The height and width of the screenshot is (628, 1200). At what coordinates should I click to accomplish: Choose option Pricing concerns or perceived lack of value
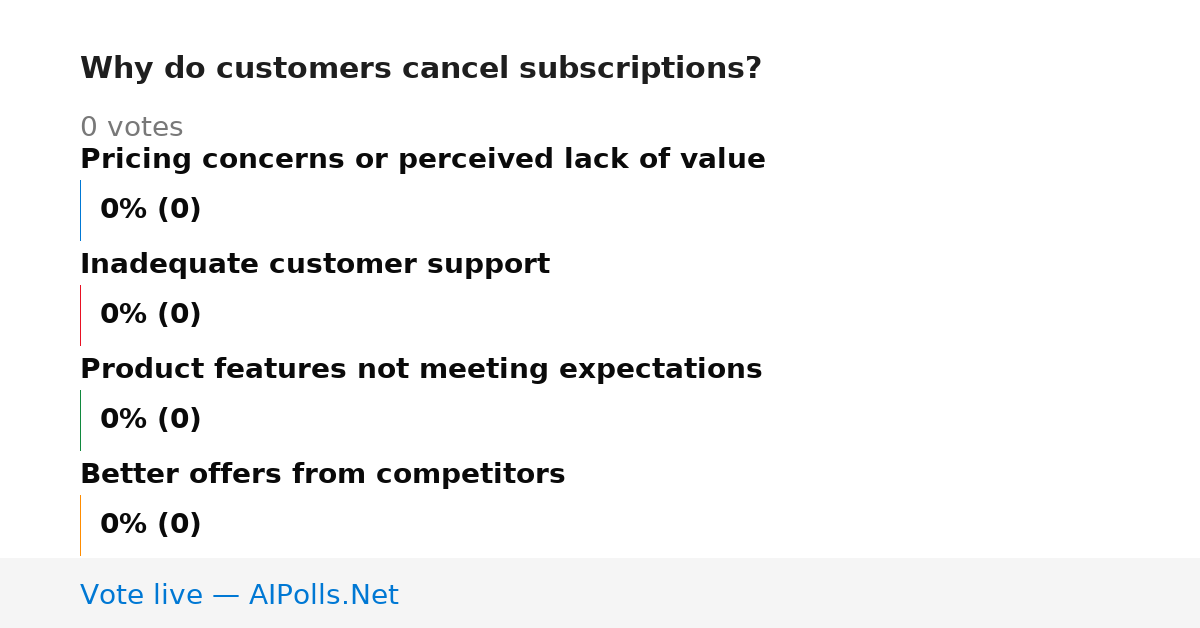point(422,160)
